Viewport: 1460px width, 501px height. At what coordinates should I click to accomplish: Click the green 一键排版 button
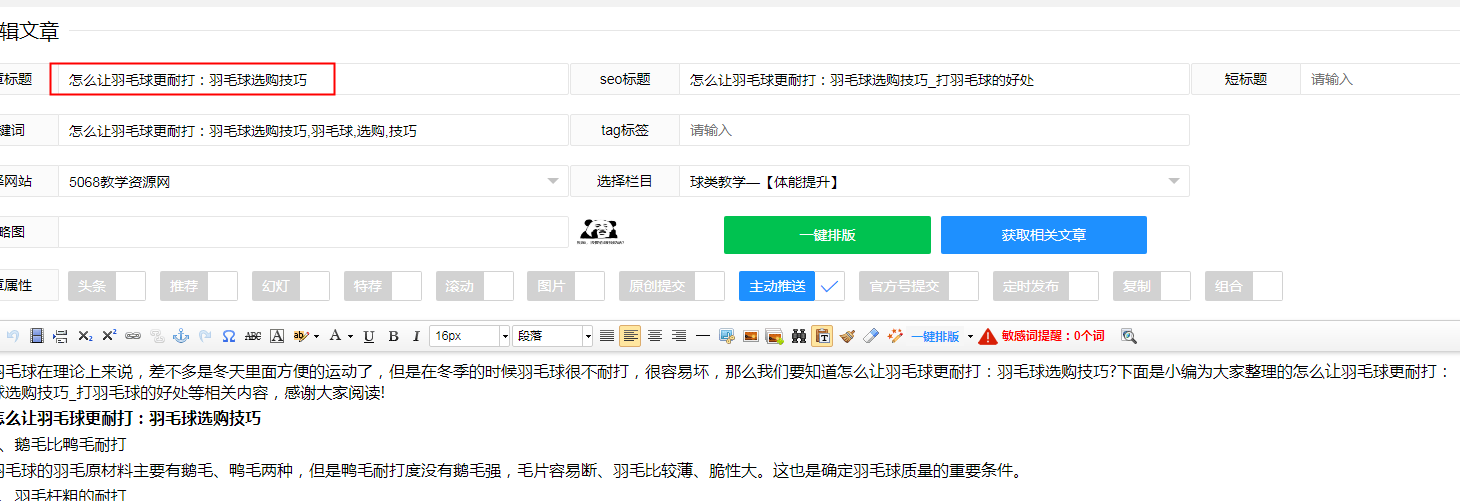827,235
